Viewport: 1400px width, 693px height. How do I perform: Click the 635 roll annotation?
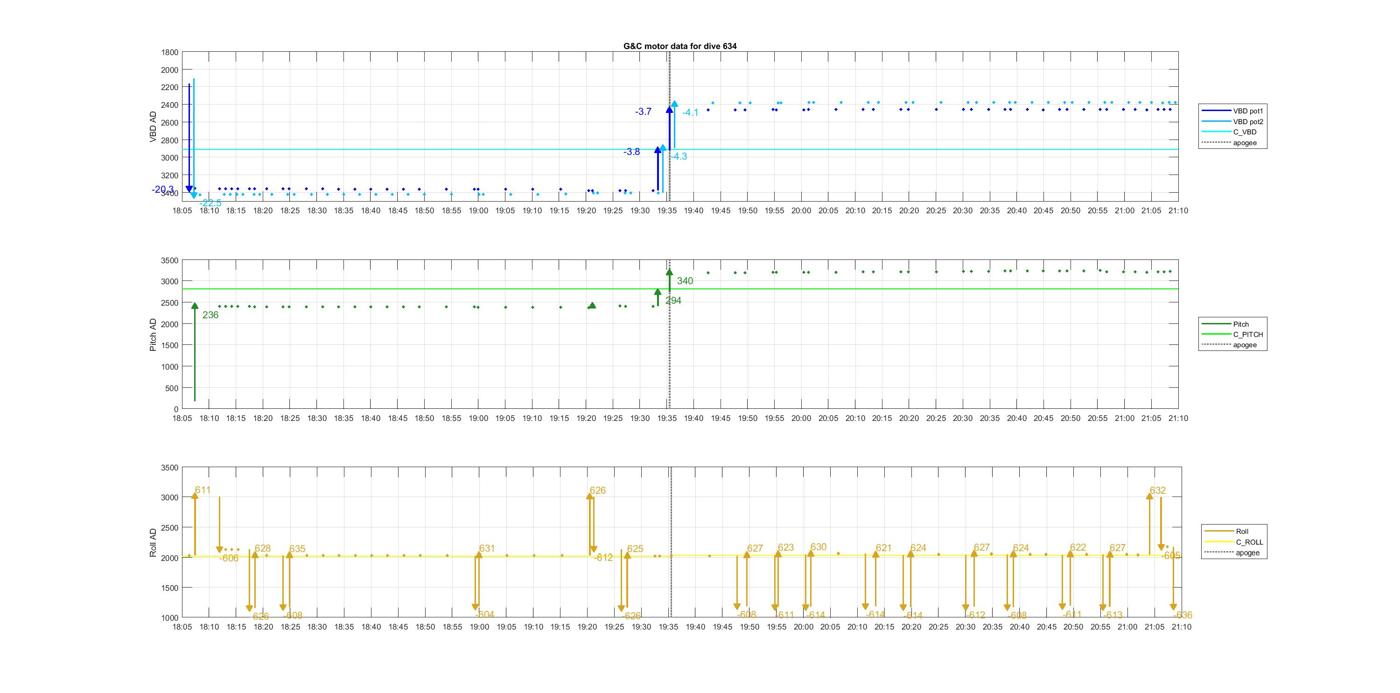coord(297,549)
